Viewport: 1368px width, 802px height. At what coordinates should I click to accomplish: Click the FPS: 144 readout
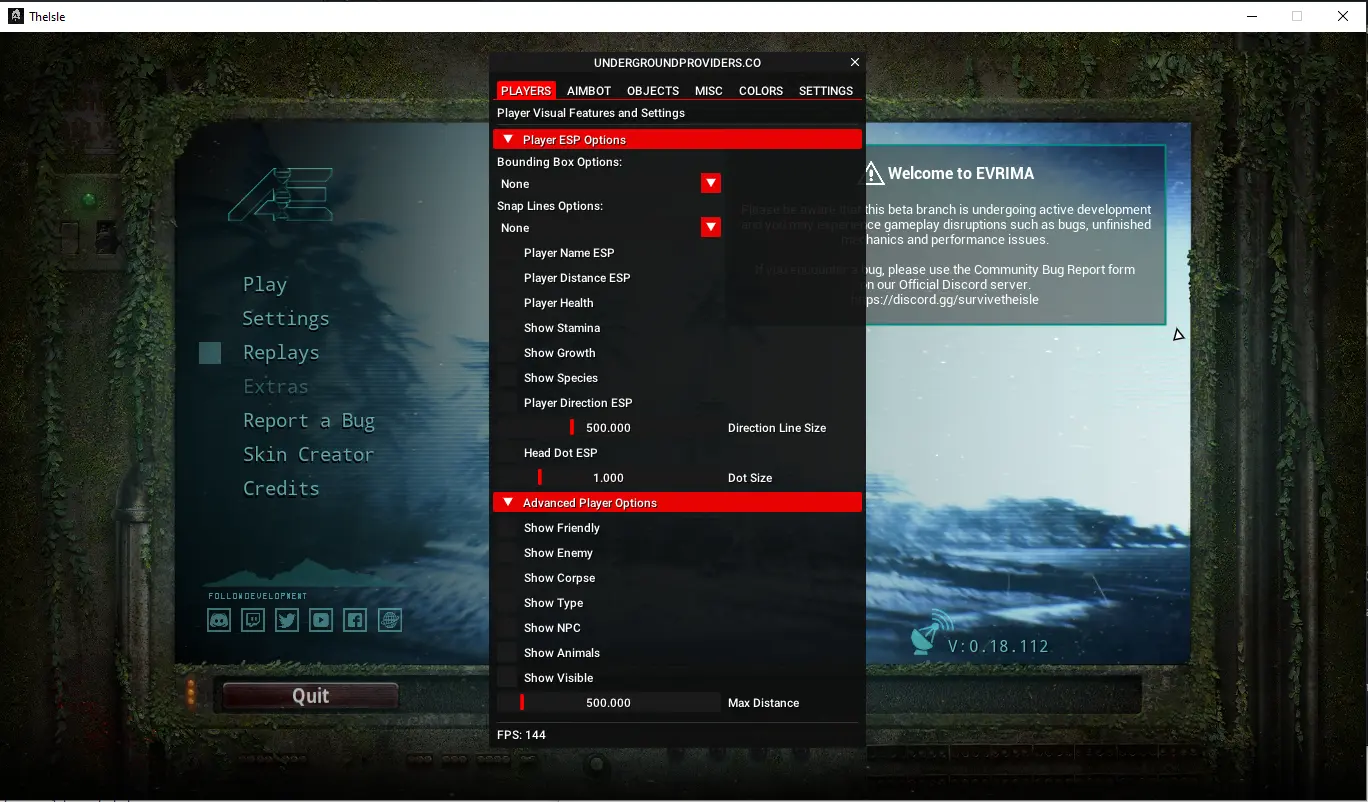[522, 735]
